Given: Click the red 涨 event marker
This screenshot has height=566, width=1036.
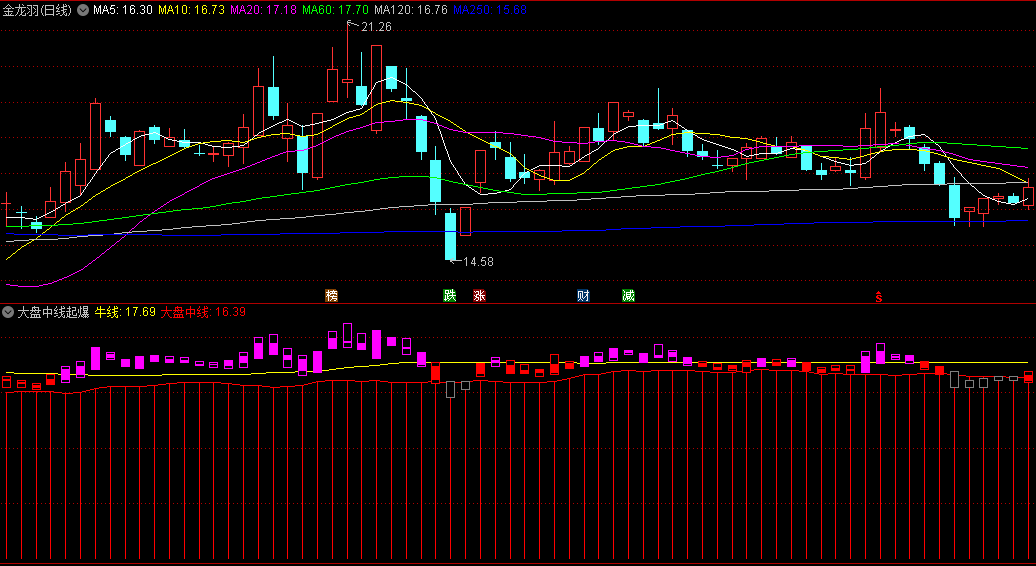Looking at the screenshot, I should coord(479,296).
